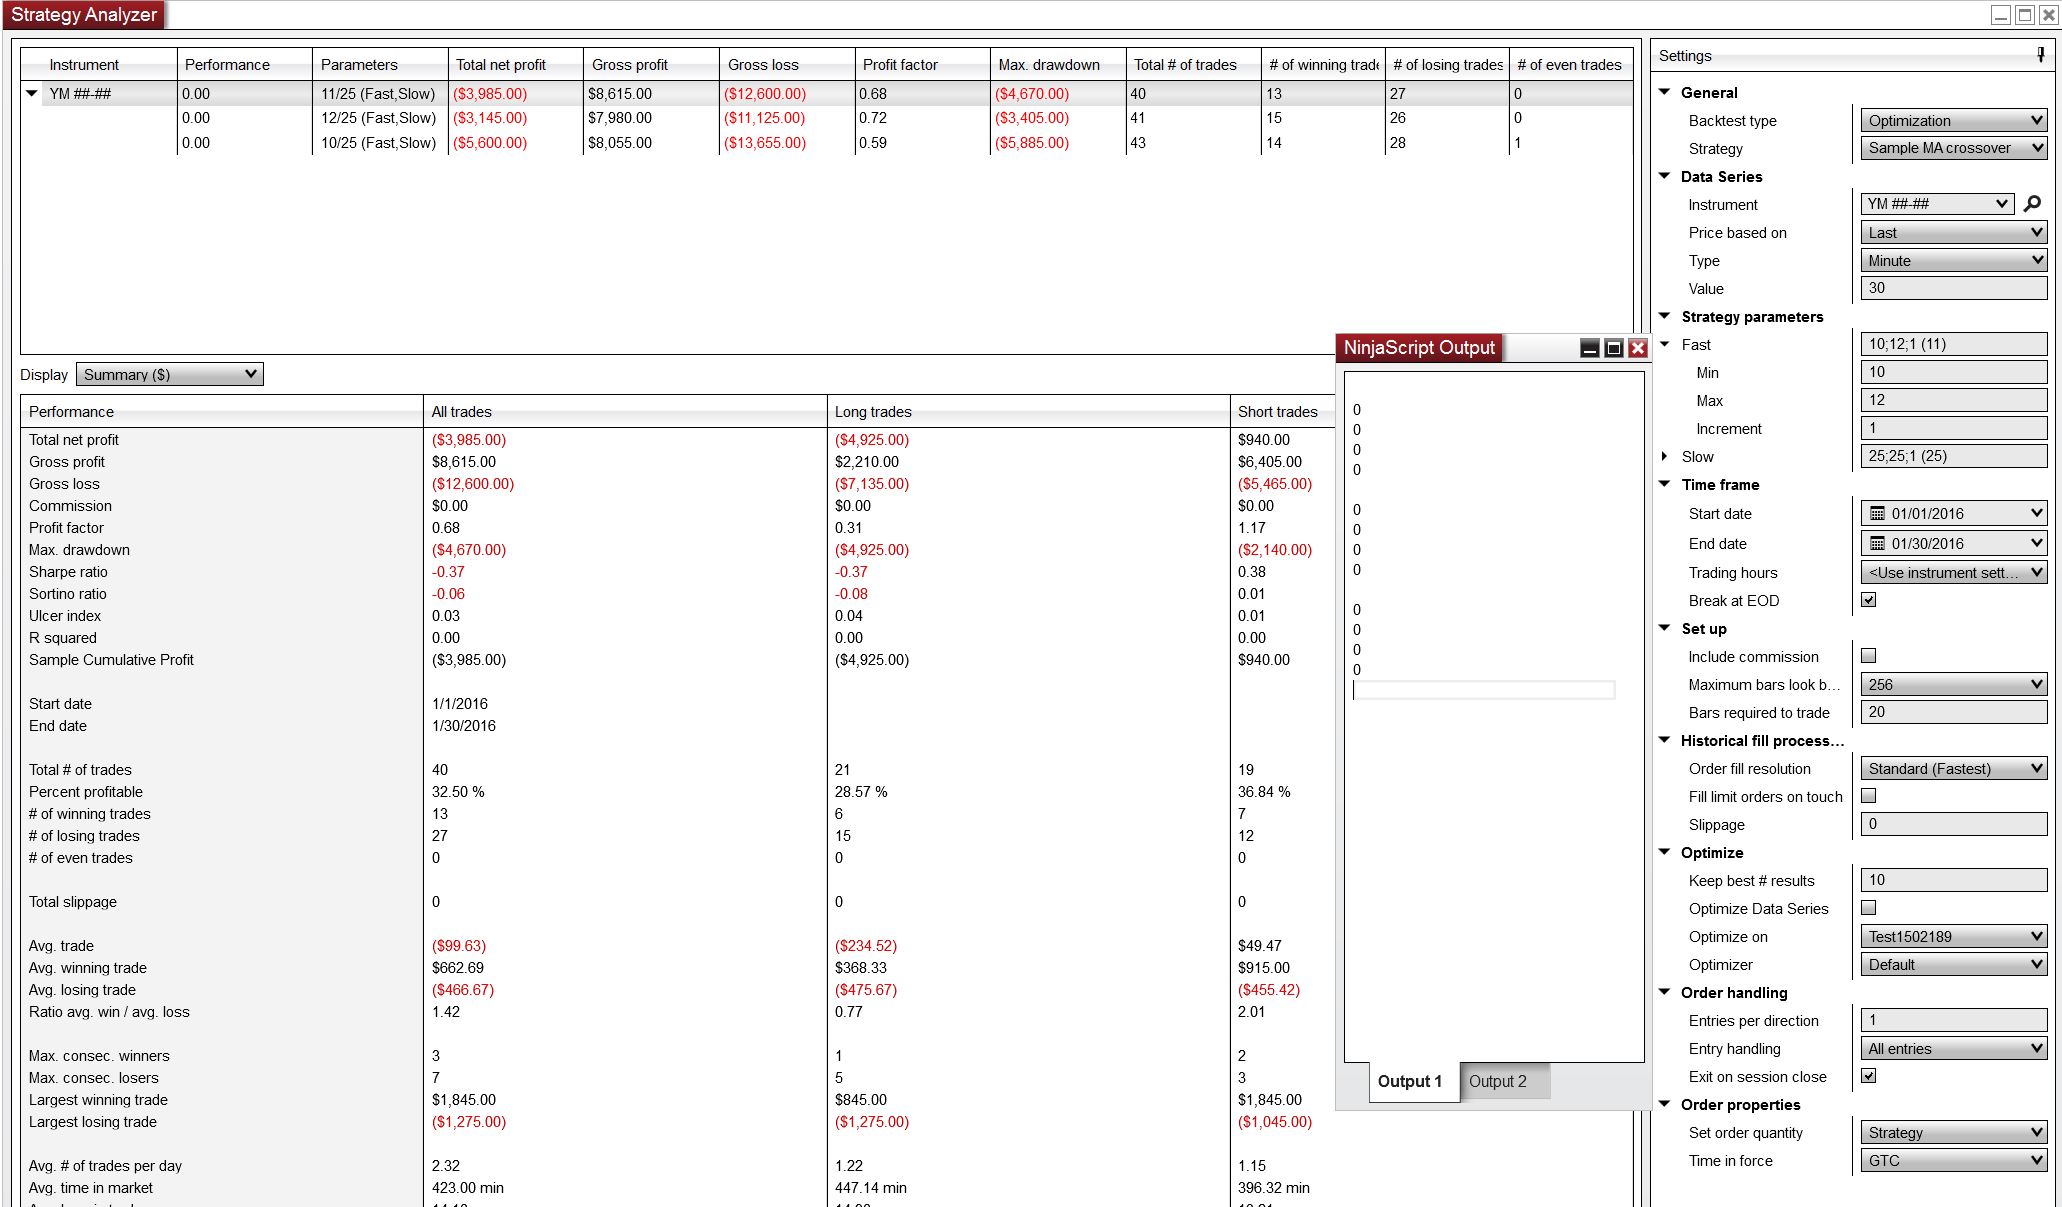
Task: Switch to the Output 2 tab
Action: click(x=1497, y=1081)
